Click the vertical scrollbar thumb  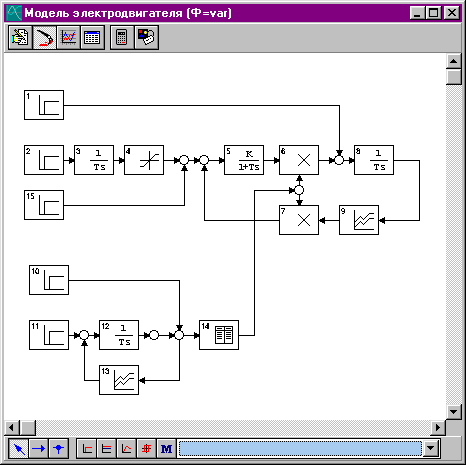(x=454, y=77)
